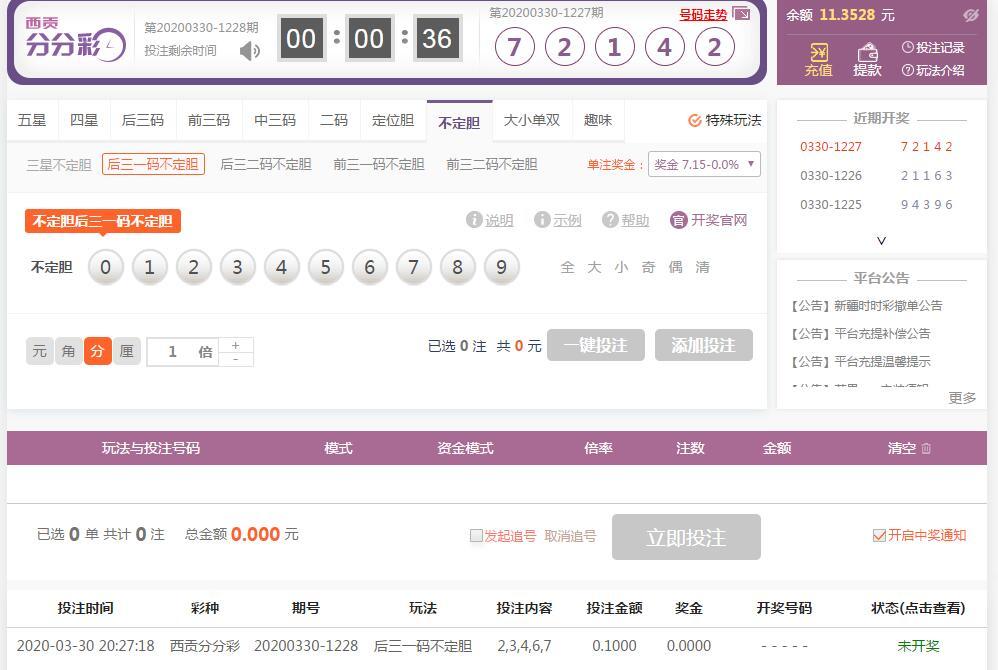This screenshot has width=998, height=670.
Task: Click the 特殊玩法 special play icon
Action: pyautogui.click(x=694, y=120)
